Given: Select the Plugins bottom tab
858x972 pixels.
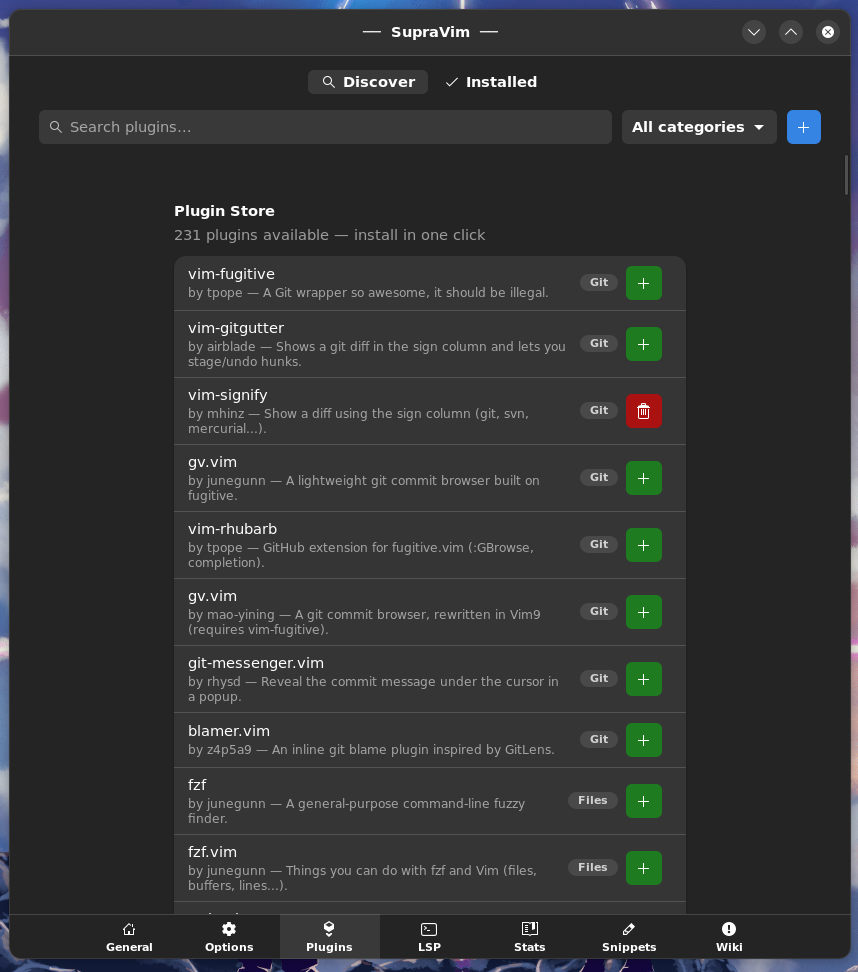Looking at the screenshot, I should (x=329, y=937).
